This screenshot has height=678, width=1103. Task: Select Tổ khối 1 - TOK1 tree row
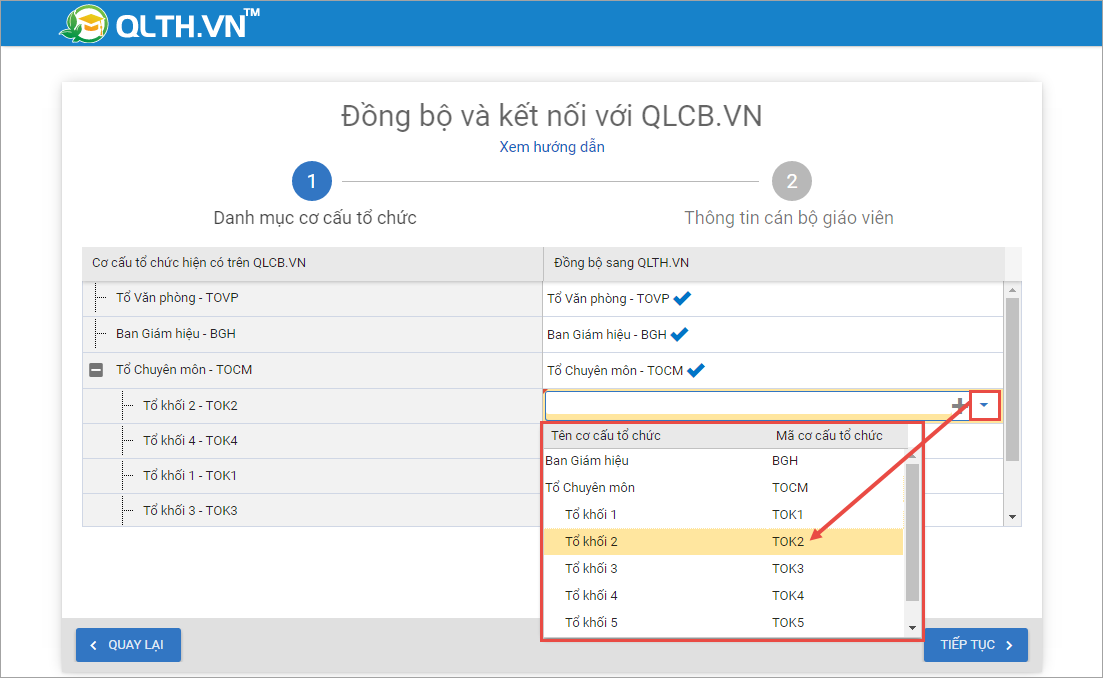pos(312,476)
